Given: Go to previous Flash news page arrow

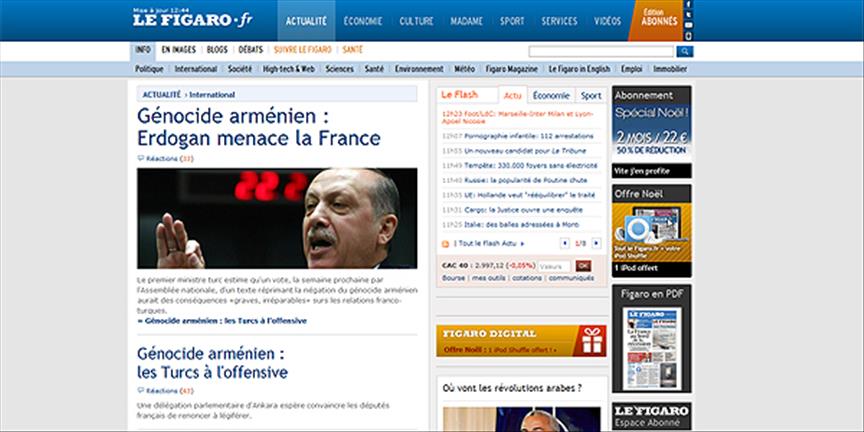Looking at the screenshot, I should [565, 243].
